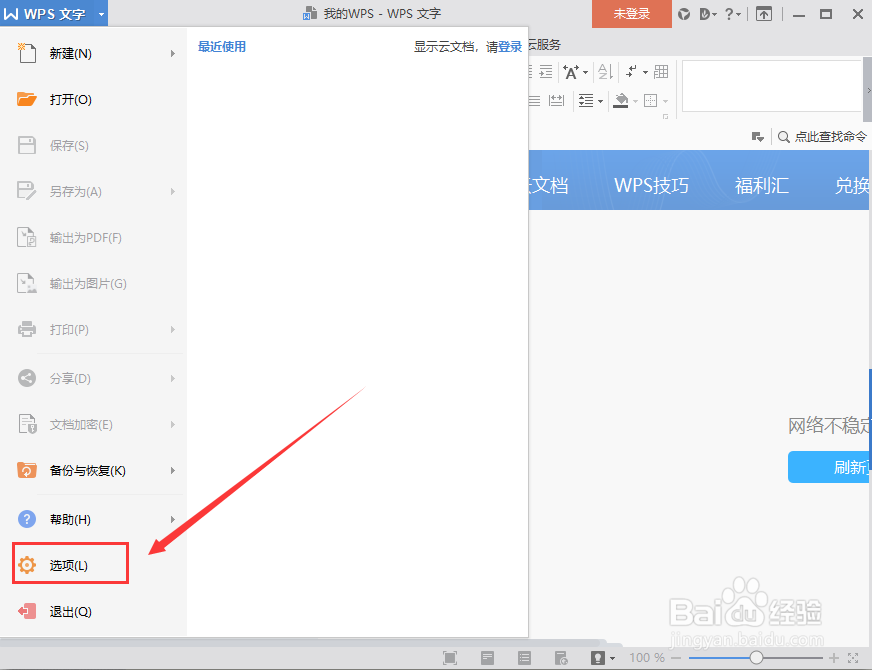The width and height of the screenshot is (872, 670).
Task: Toggle the eye protection lightbulb icon
Action: pyautogui.click(x=598, y=658)
